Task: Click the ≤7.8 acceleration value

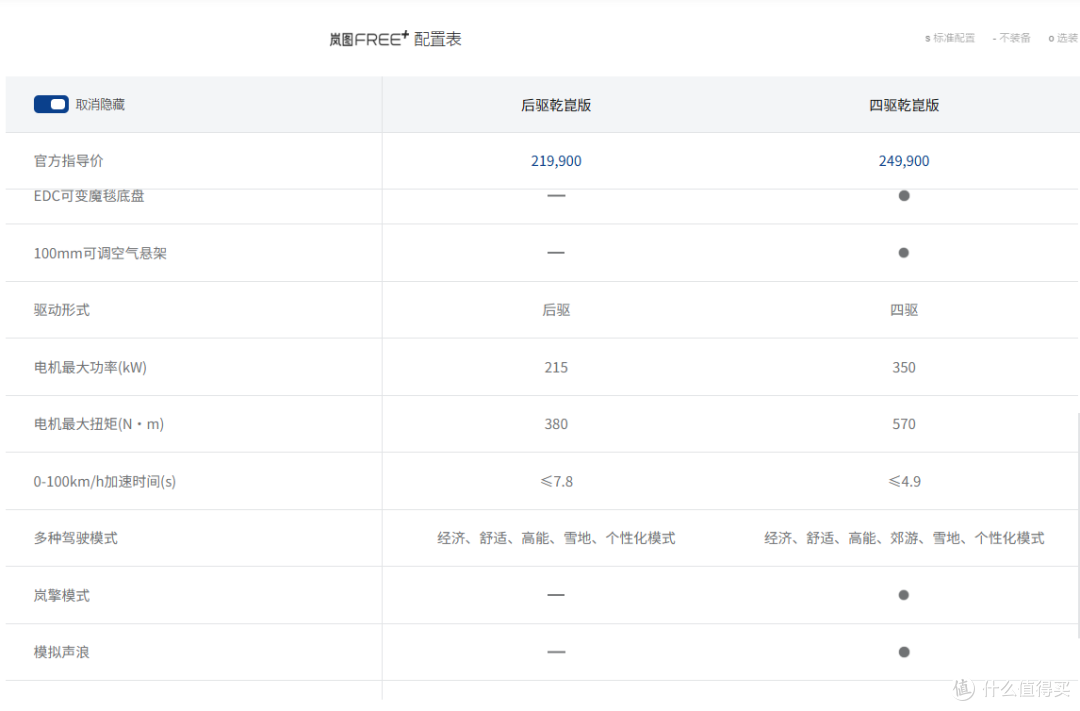Action: click(556, 482)
